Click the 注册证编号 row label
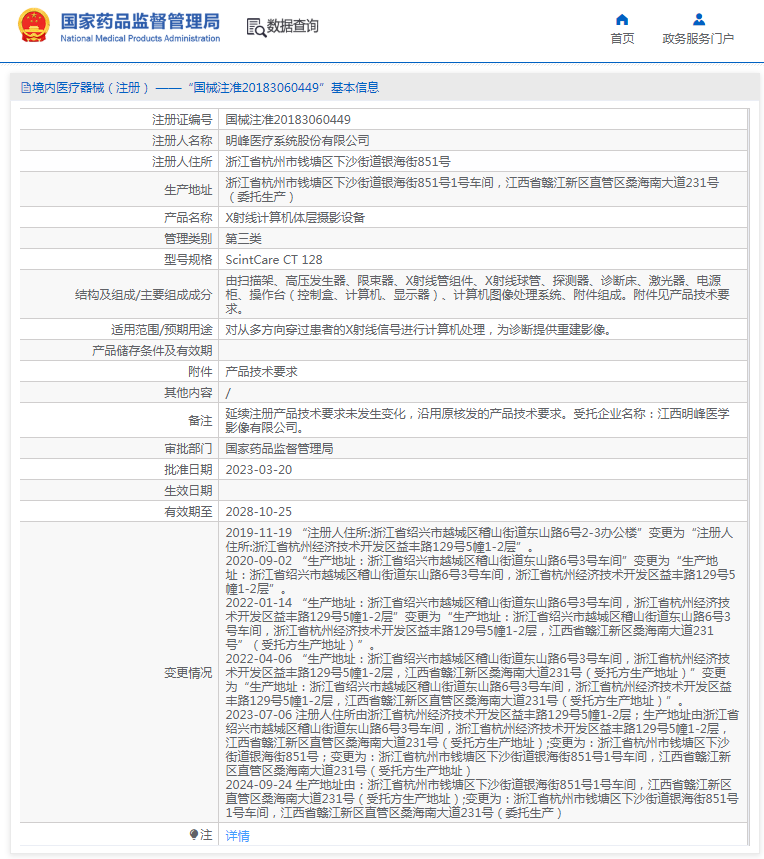 pyautogui.click(x=182, y=119)
